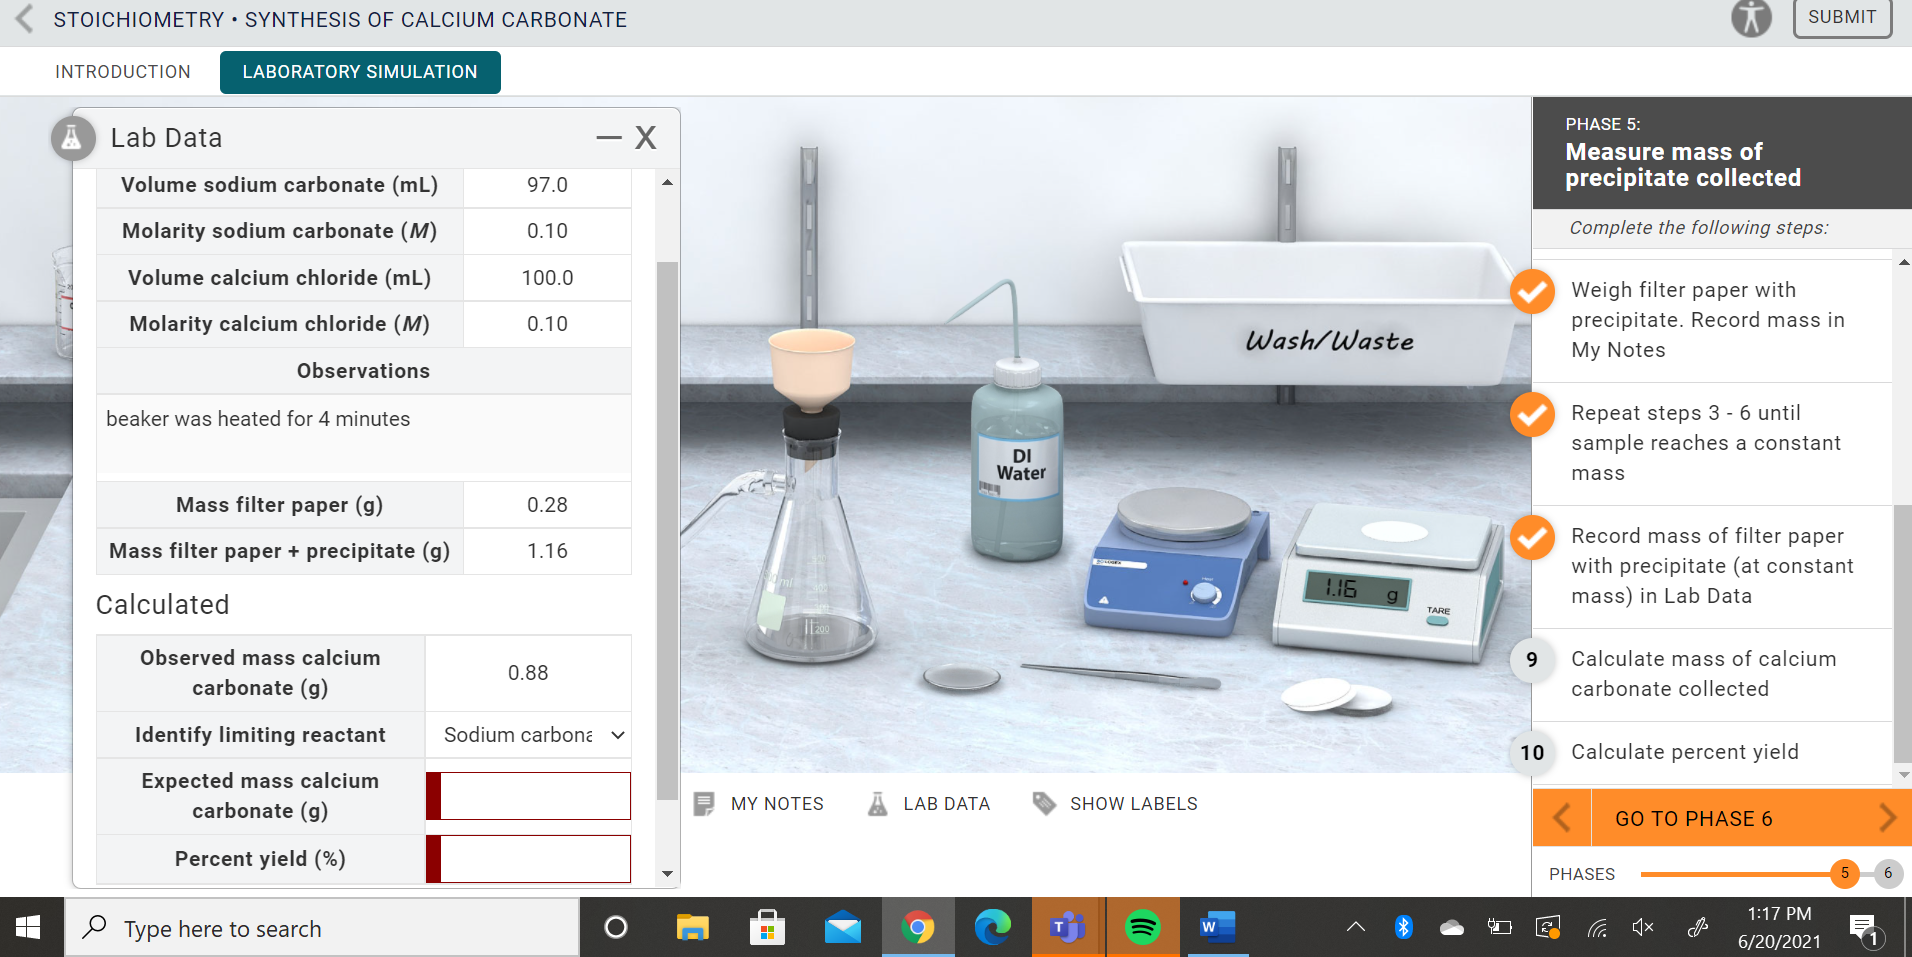Click the completed checkmark for weighing filter paper

pyautogui.click(x=1532, y=292)
